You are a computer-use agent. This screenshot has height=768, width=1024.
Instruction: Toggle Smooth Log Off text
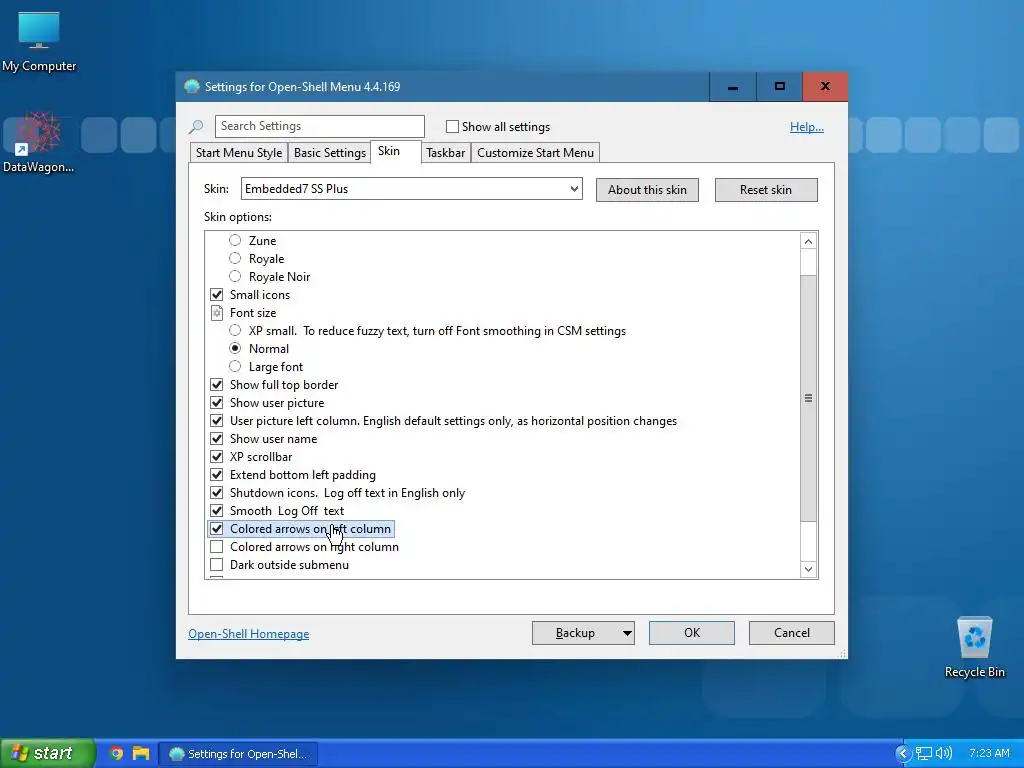point(217,511)
